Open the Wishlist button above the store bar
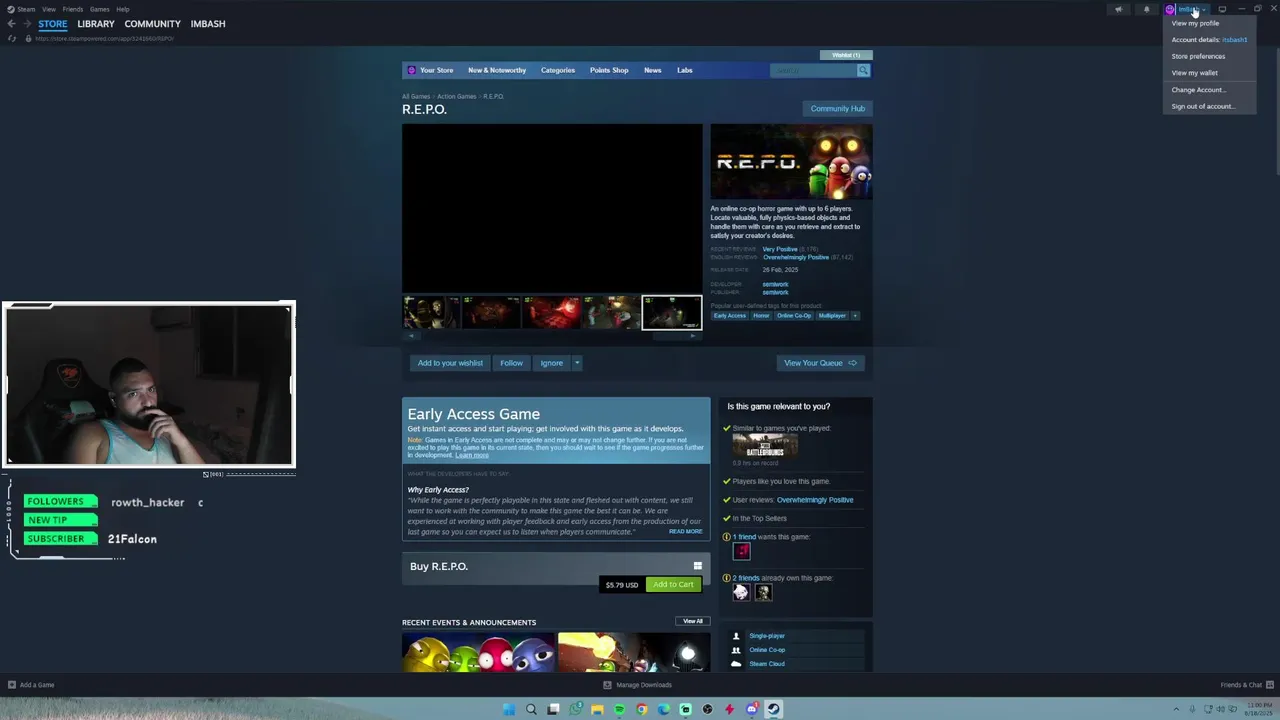The height and width of the screenshot is (720, 1280). coord(846,55)
